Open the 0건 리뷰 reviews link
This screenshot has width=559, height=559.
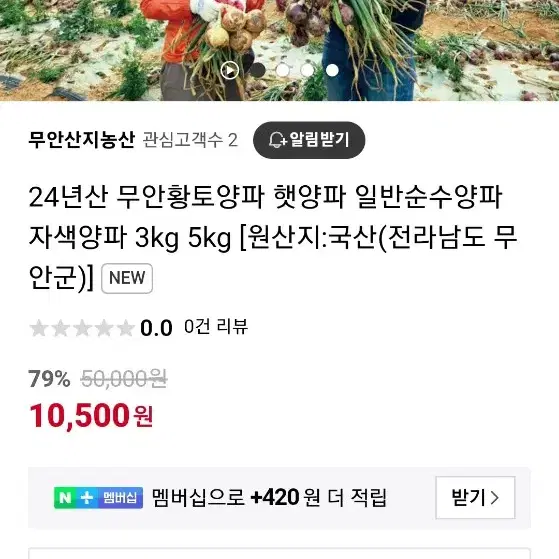tap(216, 327)
